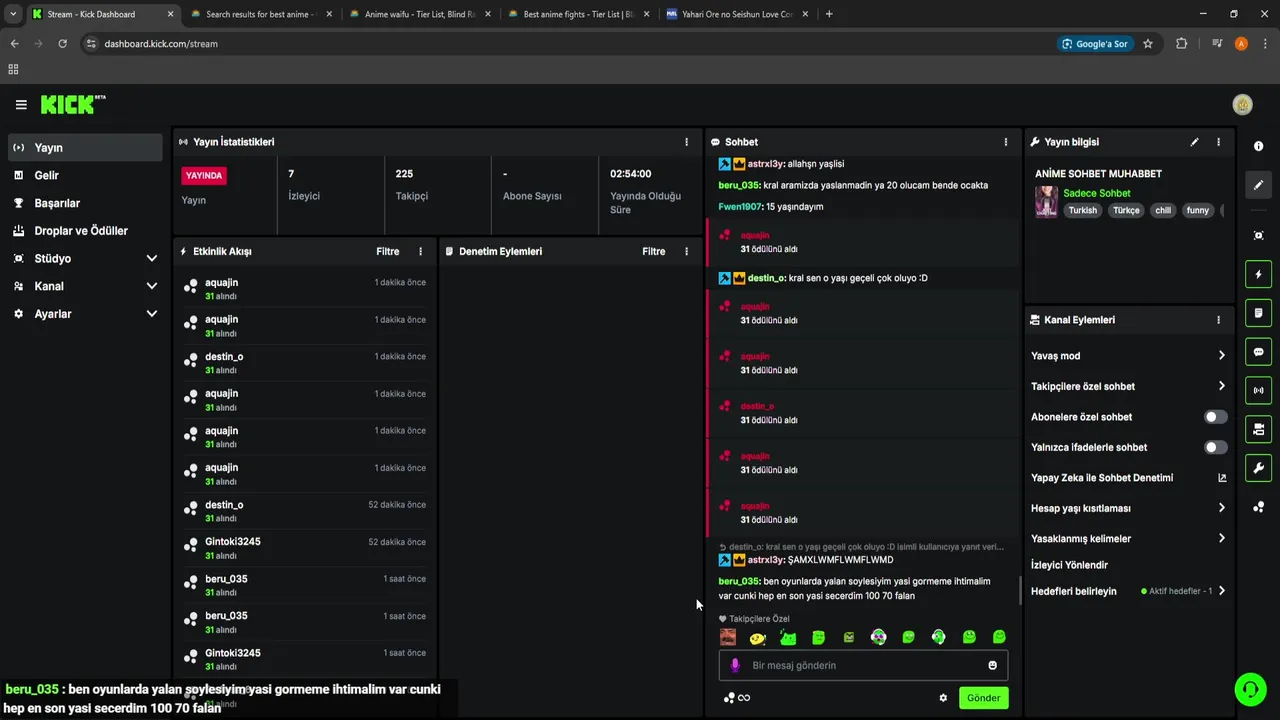The height and width of the screenshot is (720, 1280).
Task: Click the İzleyici Yönlendir option
Action: [x=1069, y=565]
